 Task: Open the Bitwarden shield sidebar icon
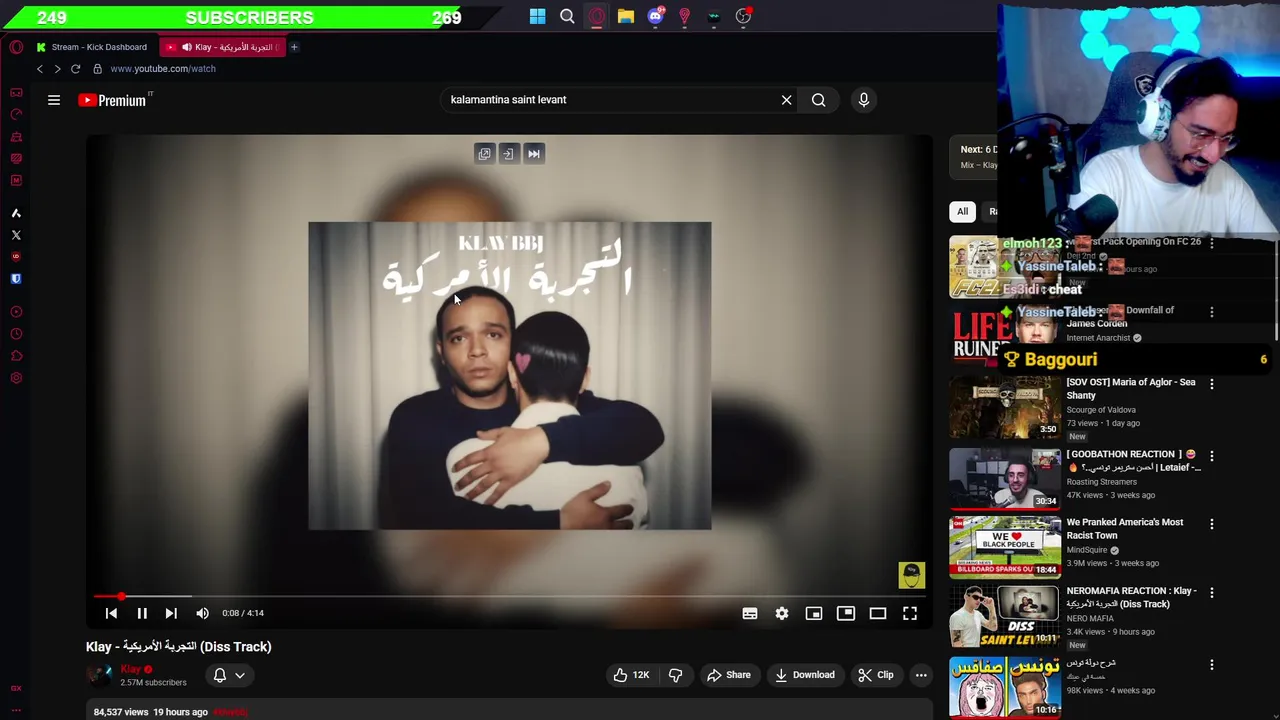point(16,279)
